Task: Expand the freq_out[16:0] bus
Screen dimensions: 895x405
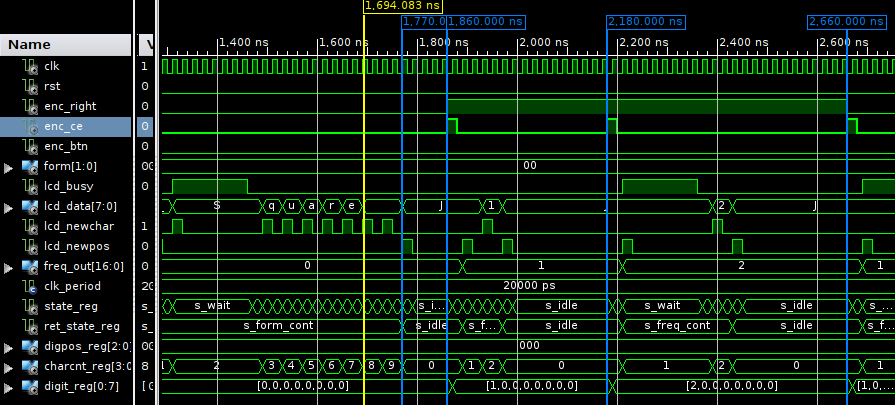Action: click(x=10, y=267)
